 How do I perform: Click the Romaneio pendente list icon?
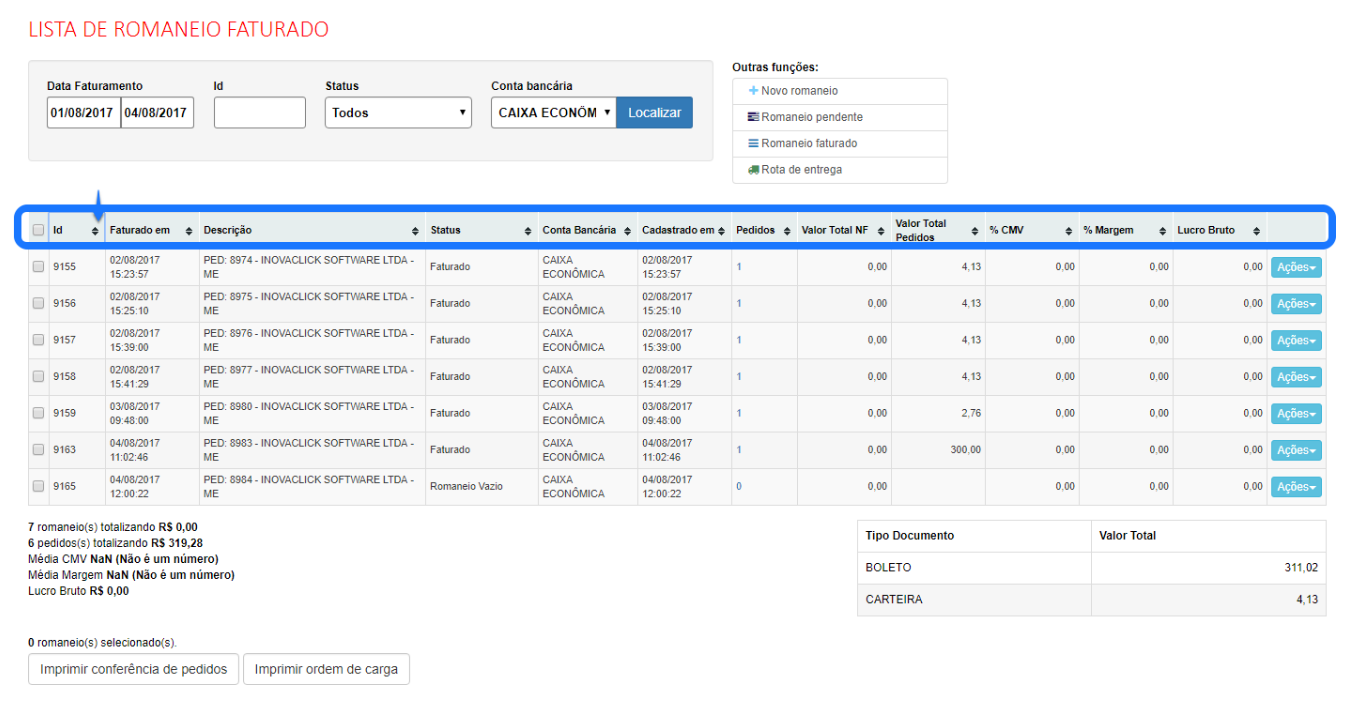753,117
